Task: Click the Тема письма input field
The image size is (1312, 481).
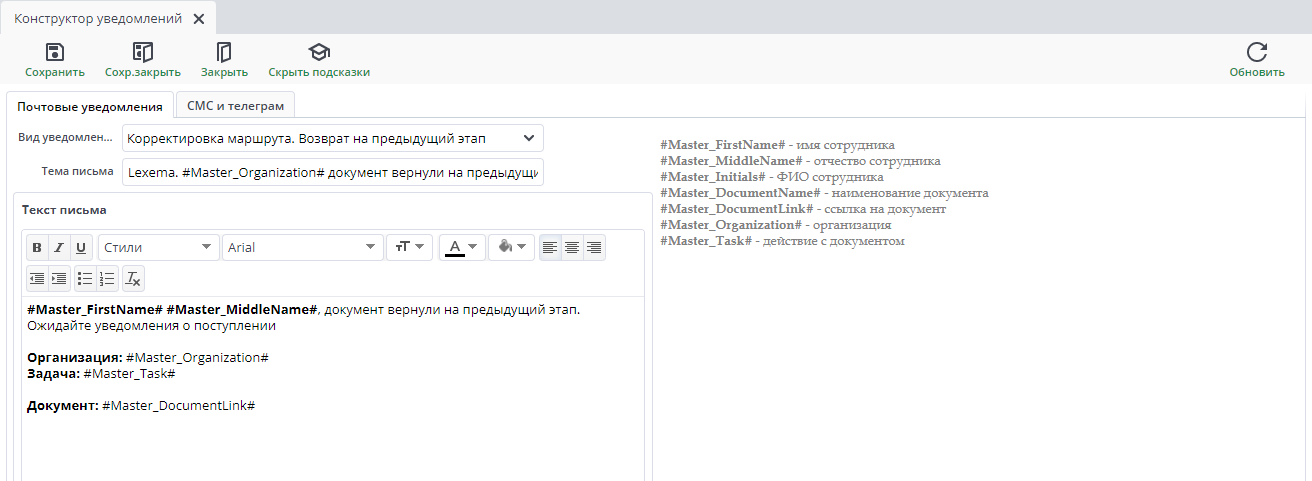Action: pyautogui.click(x=333, y=171)
